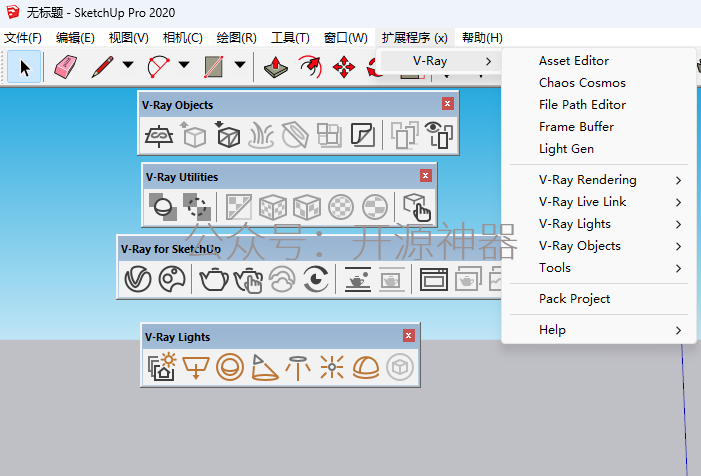Create a V-Ray Plane Light
Image resolution: width=701 pixels, height=476 pixels.
point(196,367)
